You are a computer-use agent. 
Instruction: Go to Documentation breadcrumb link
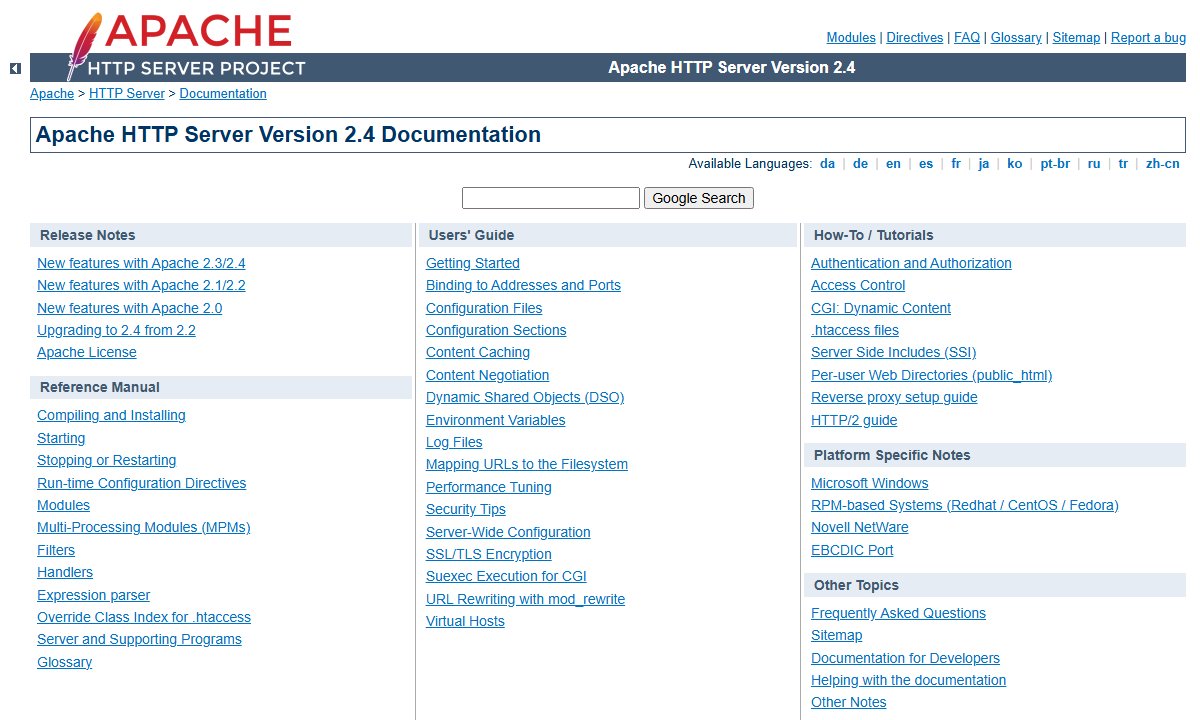(223, 94)
